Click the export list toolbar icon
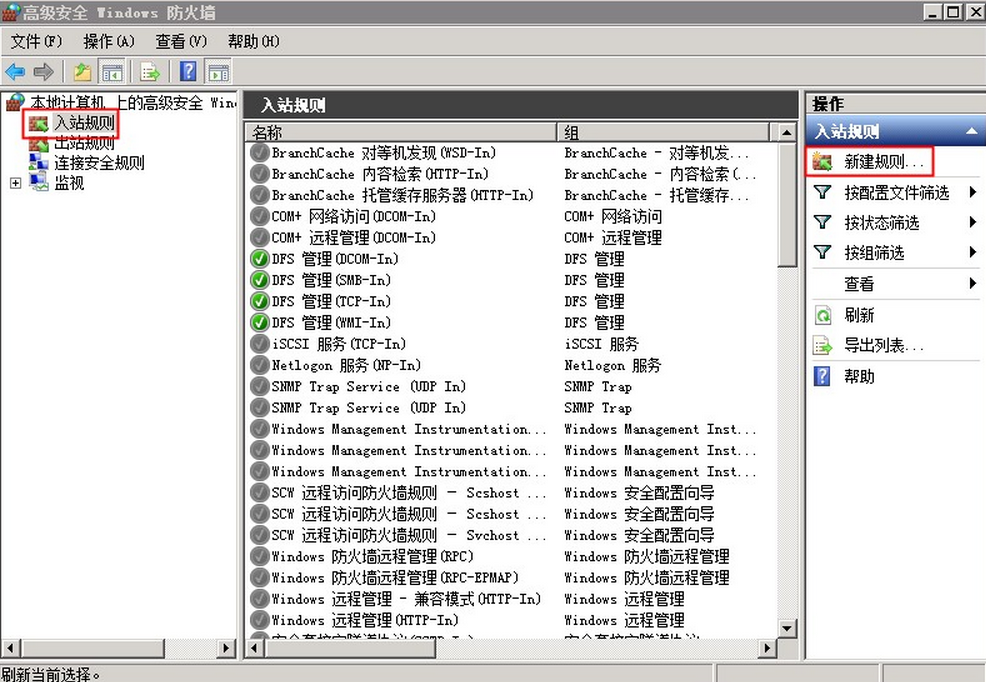986x682 pixels. tap(150, 72)
